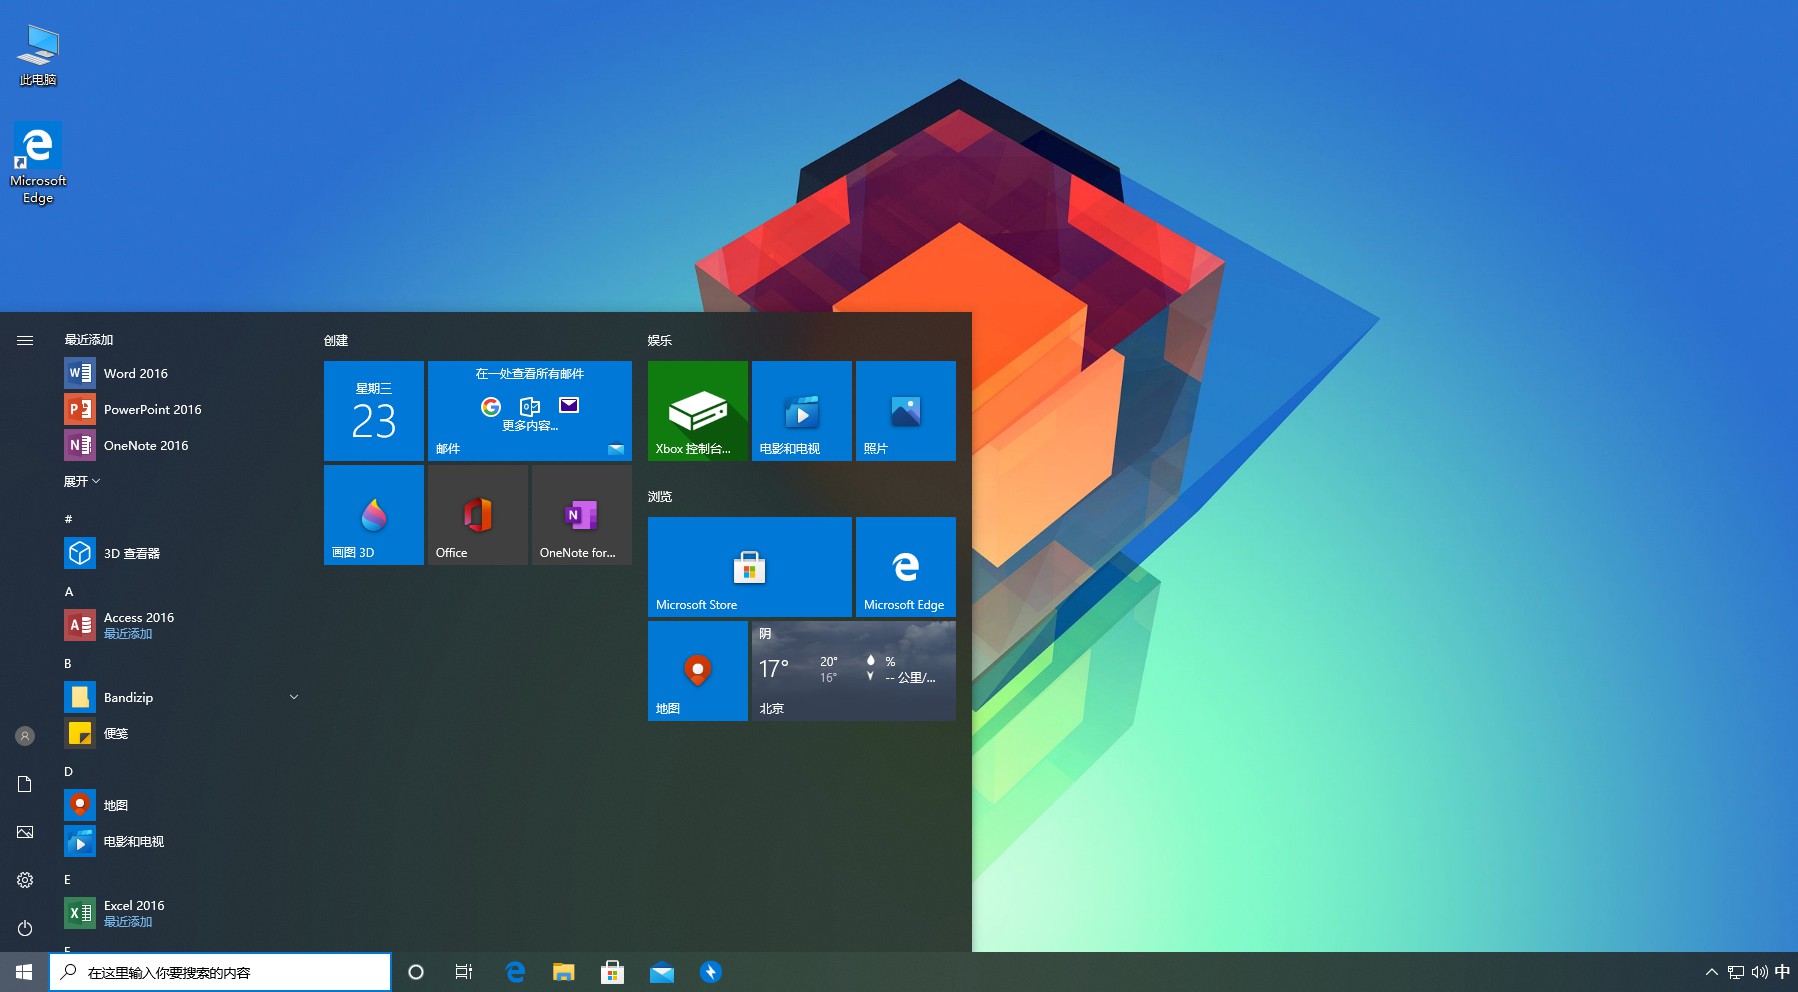This screenshot has height=992, width=1798.
Task: Open Task View on the taskbar
Action: pos(464,972)
